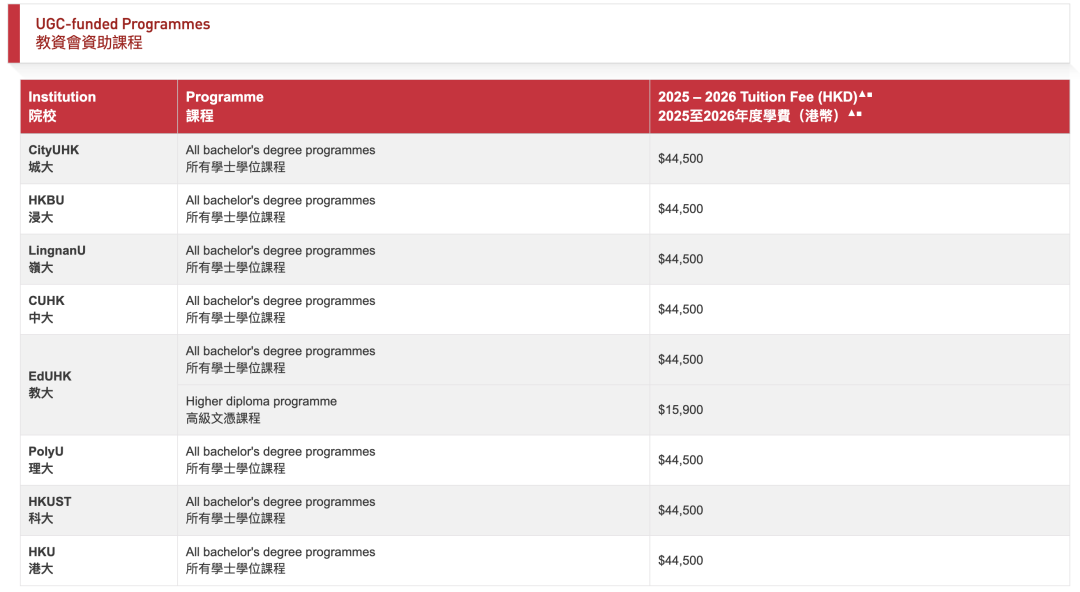Viewport: 1080px width, 592px height.
Task: Click the $44,500 fee in CityUHK row
Action: [x=681, y=159]
